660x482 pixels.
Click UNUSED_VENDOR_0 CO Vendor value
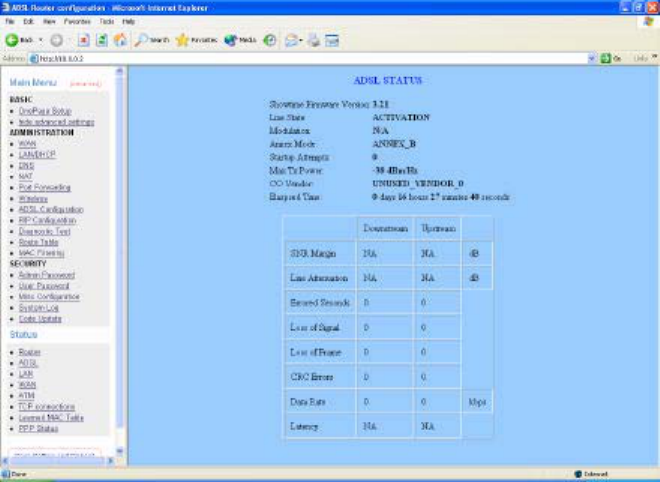click(418, 184)
